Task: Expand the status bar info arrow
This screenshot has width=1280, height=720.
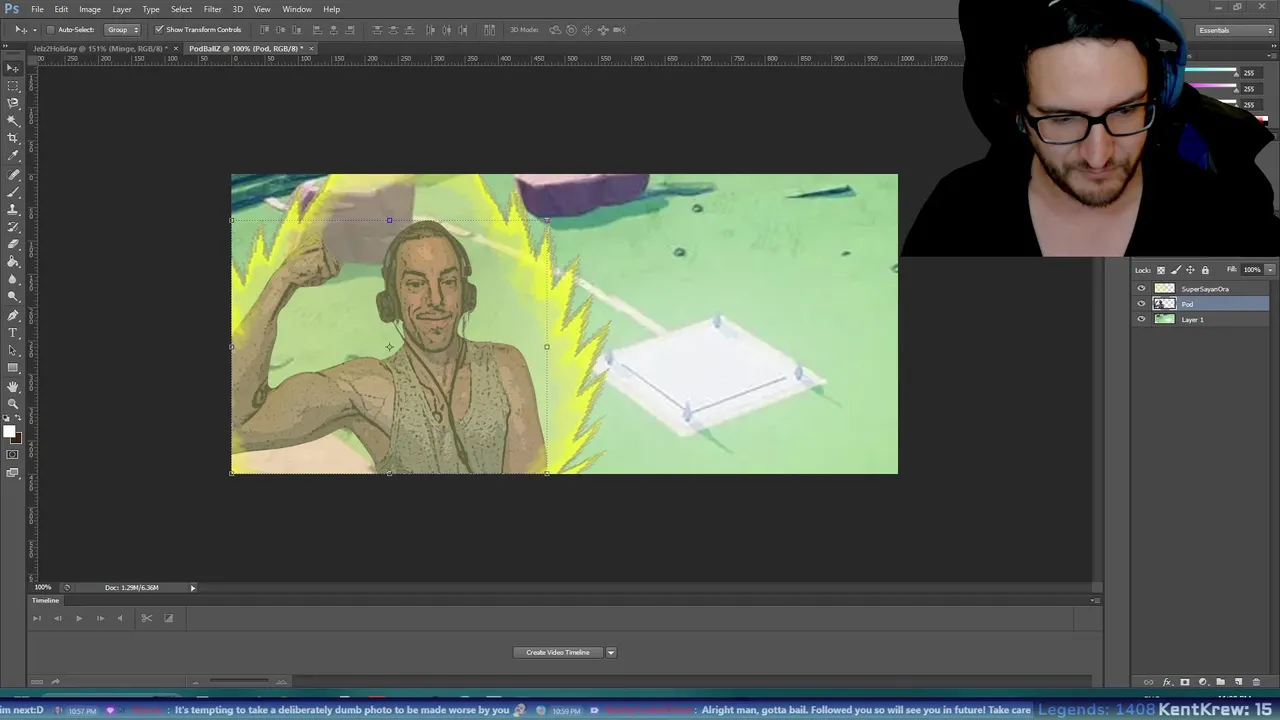Action: [x=193, y=588]
